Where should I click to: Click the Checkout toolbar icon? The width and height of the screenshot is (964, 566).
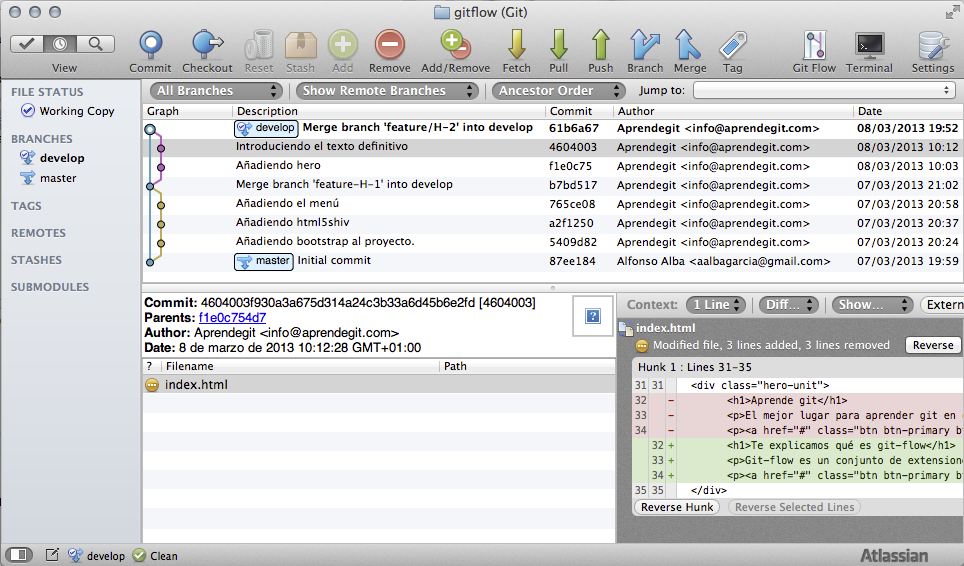(207, 45)
